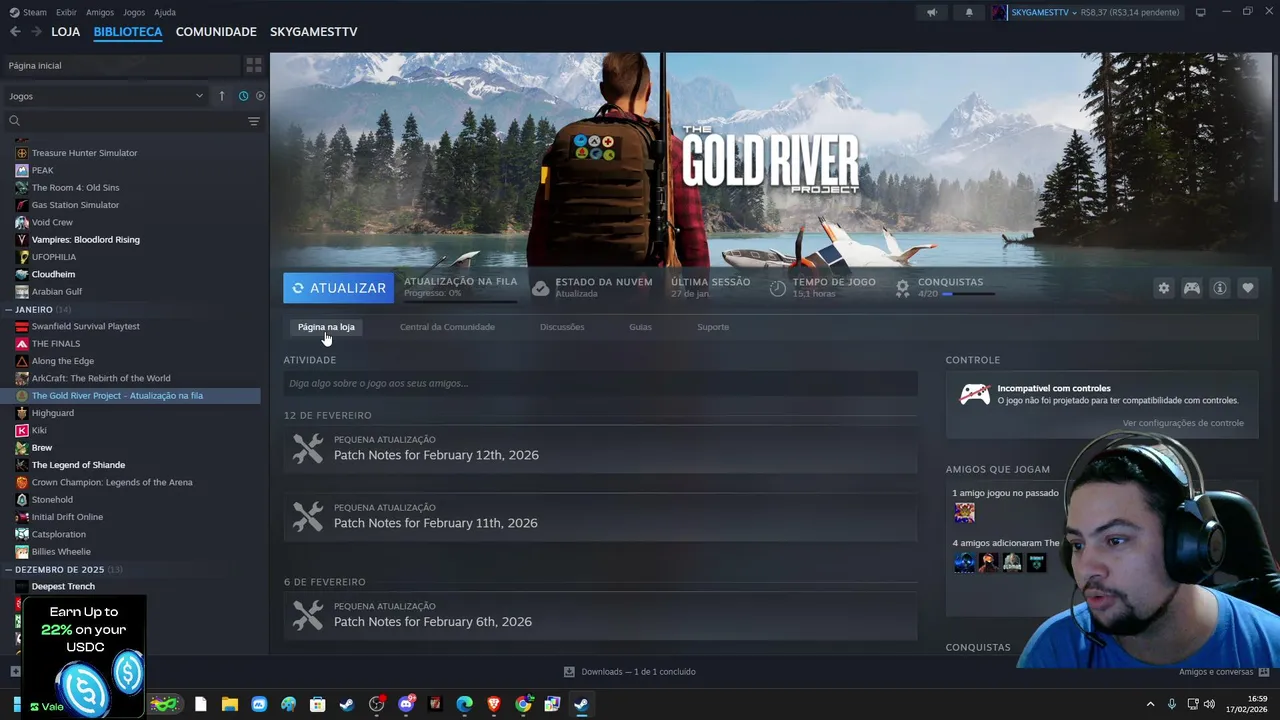Show game info icon

pos(1220,288)
